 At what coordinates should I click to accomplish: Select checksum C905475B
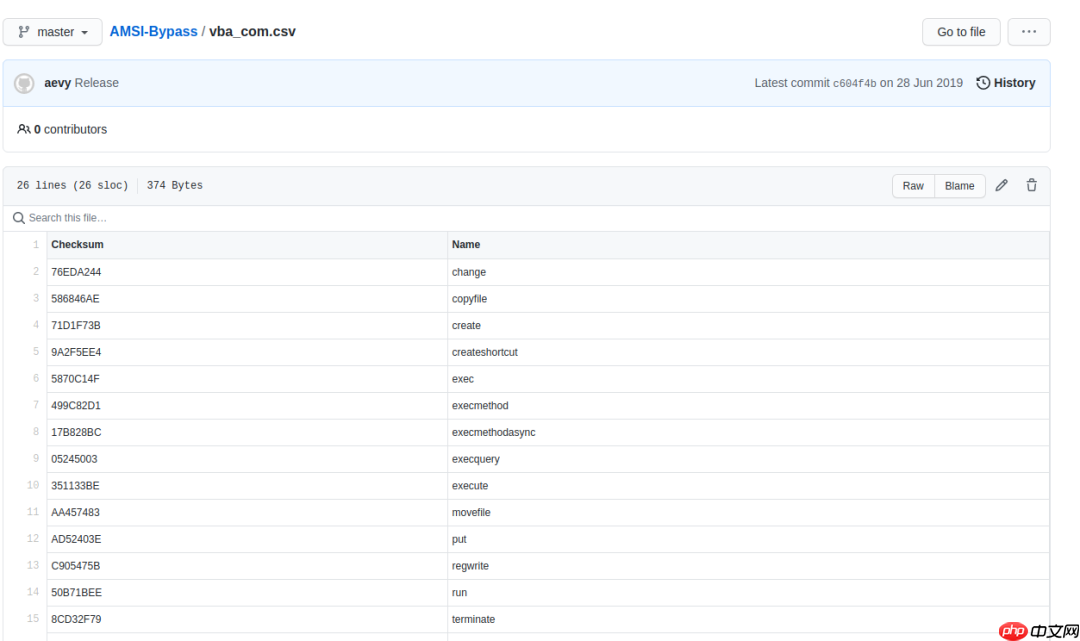coord(75,566)
